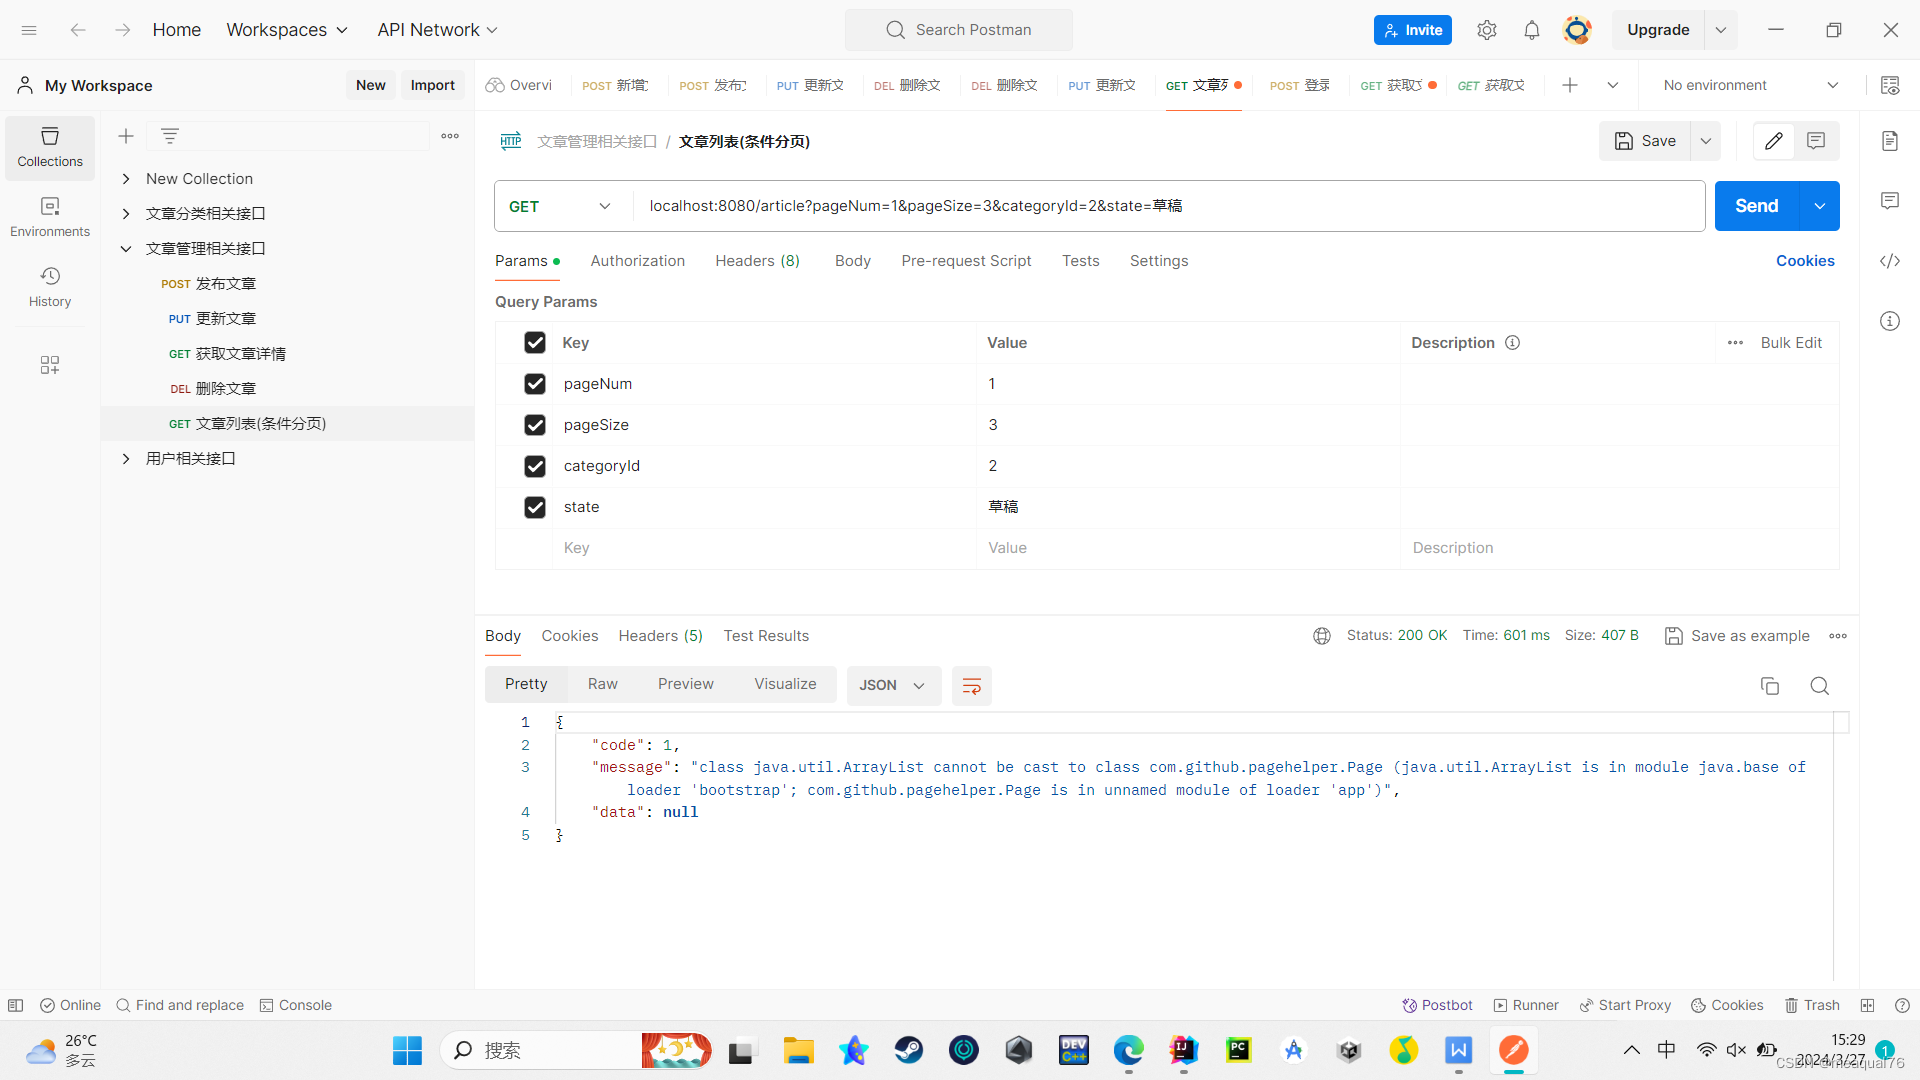Toggle line wrap icon in response

point(971,686)
